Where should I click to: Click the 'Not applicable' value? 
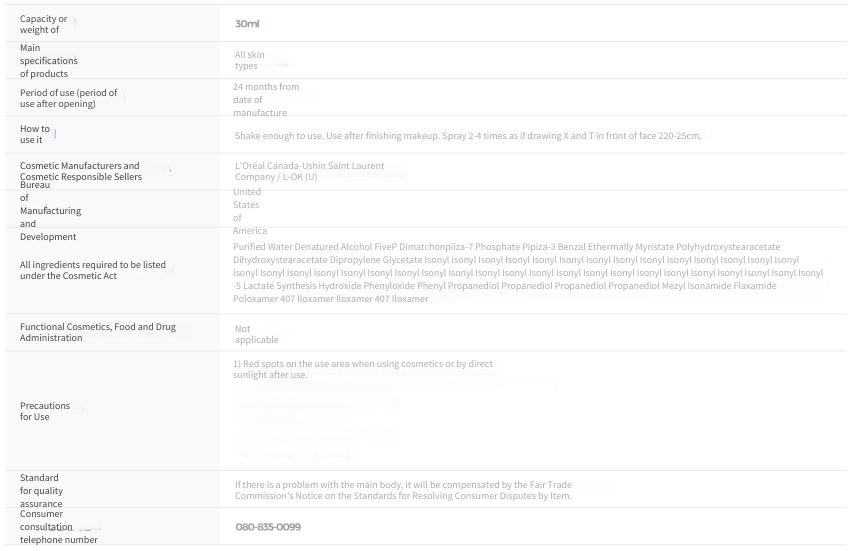pos(257,334)
